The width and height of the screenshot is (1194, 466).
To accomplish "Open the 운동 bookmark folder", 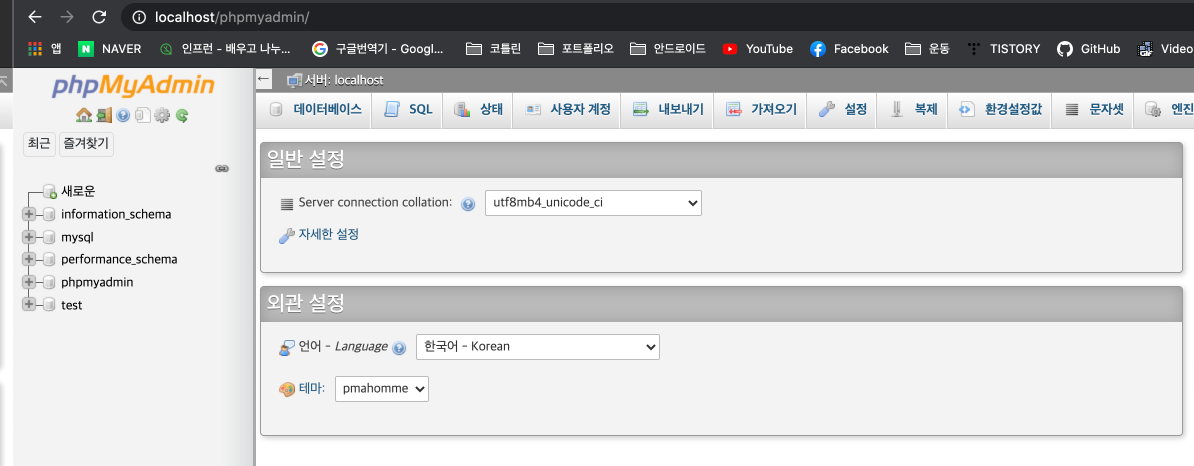I will 927,49.
